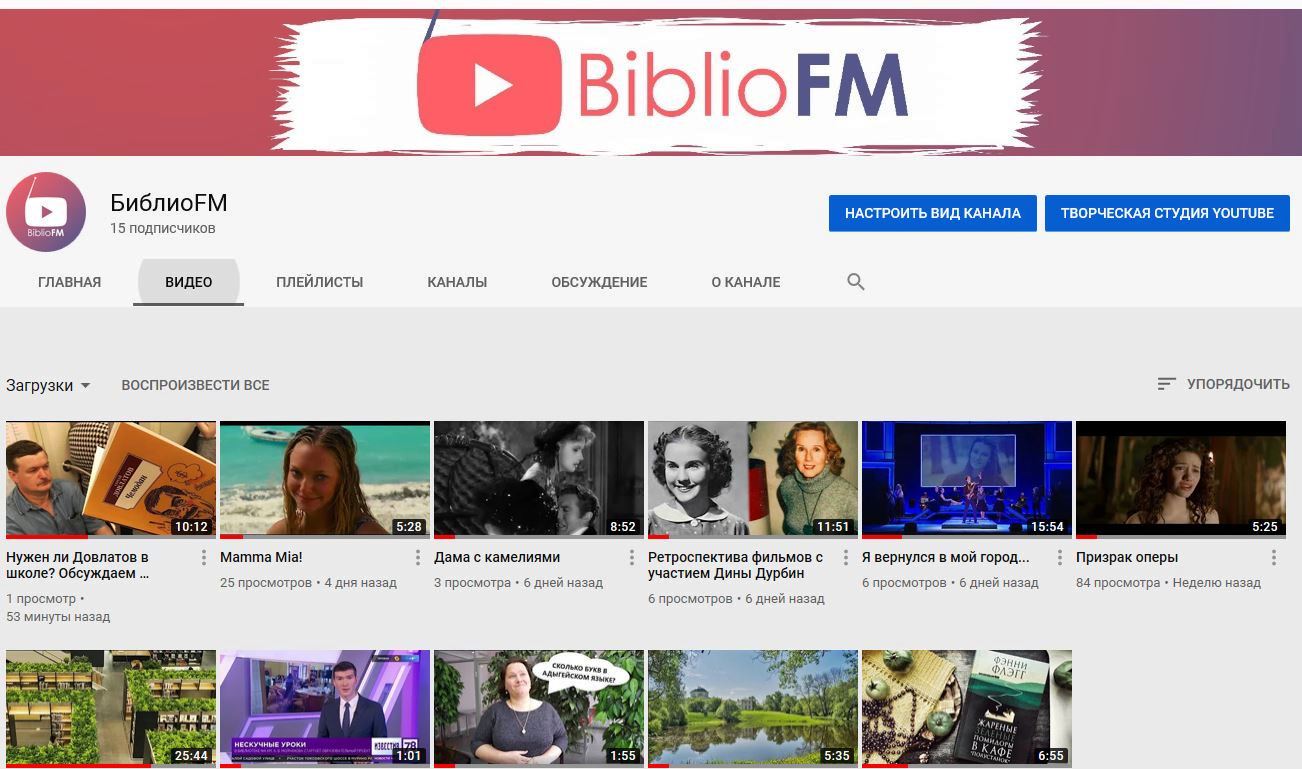Click Настроить вид канала button
Image resolution: width=1302 pixels, height=769 pixels.
[933, 213]
